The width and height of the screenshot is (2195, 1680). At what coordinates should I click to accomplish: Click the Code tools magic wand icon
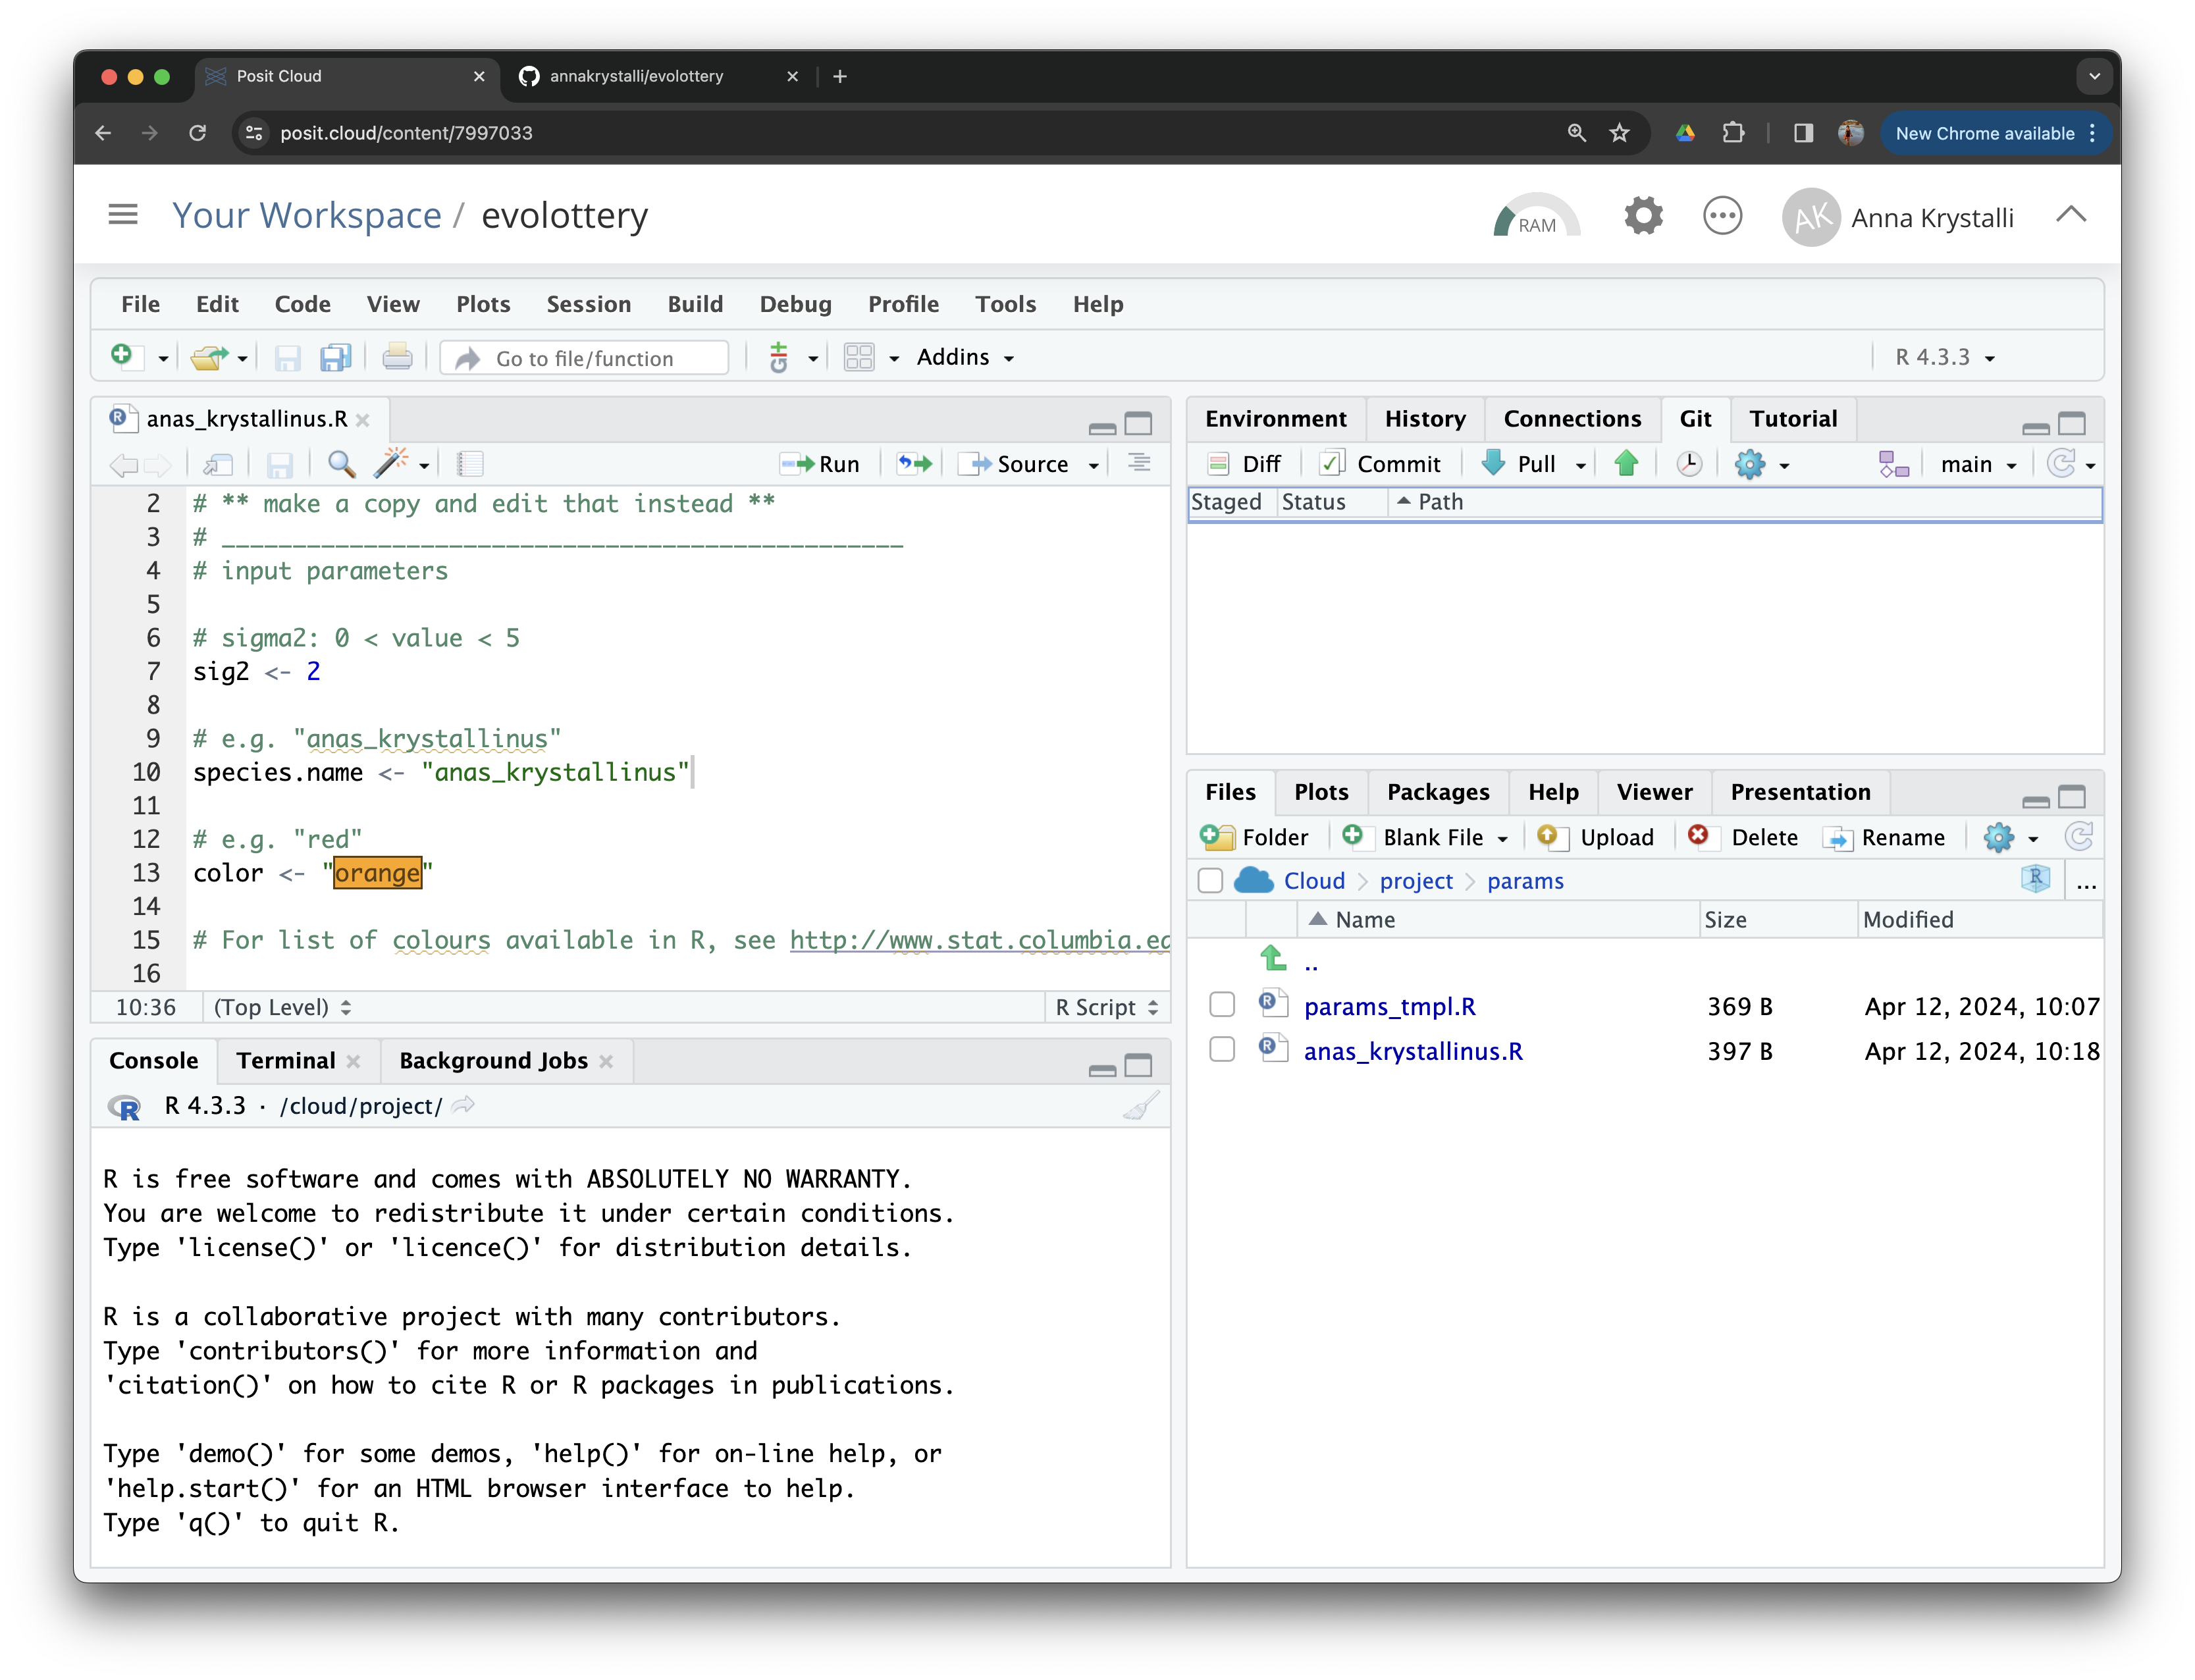point(390,463)
